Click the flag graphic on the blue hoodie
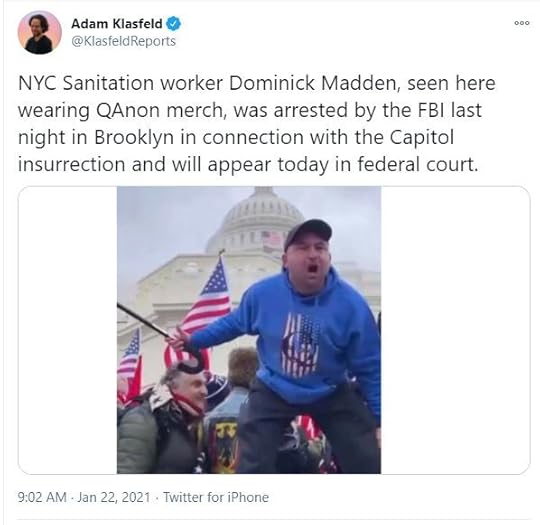540x525 pixels. point(300,345)
